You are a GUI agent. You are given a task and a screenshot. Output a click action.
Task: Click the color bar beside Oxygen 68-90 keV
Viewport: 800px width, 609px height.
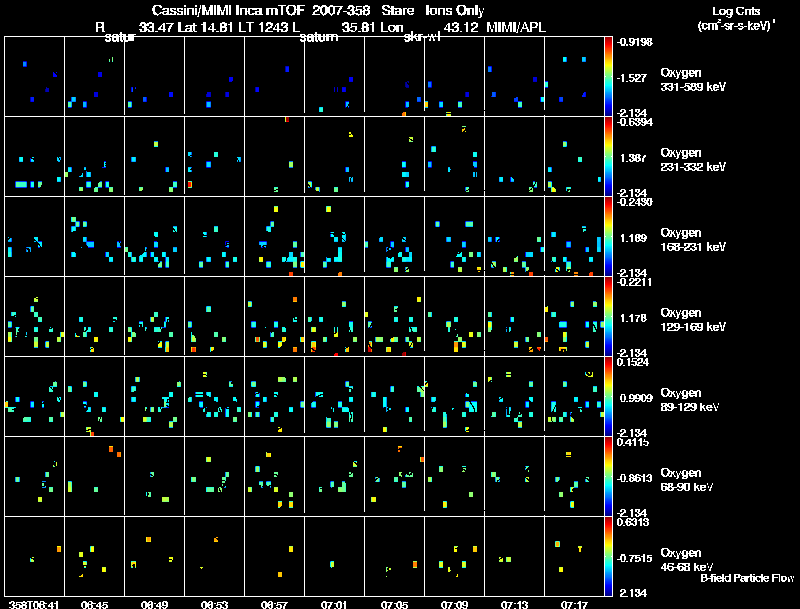point(608,476)
